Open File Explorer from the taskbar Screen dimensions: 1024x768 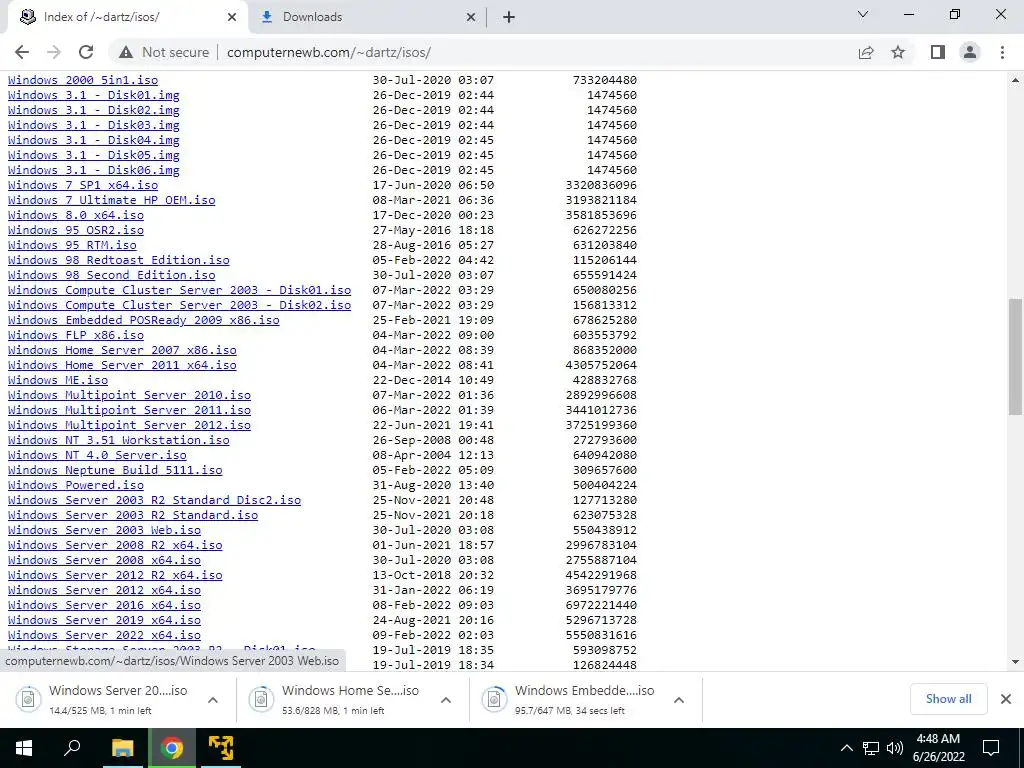tap(122, 748)
